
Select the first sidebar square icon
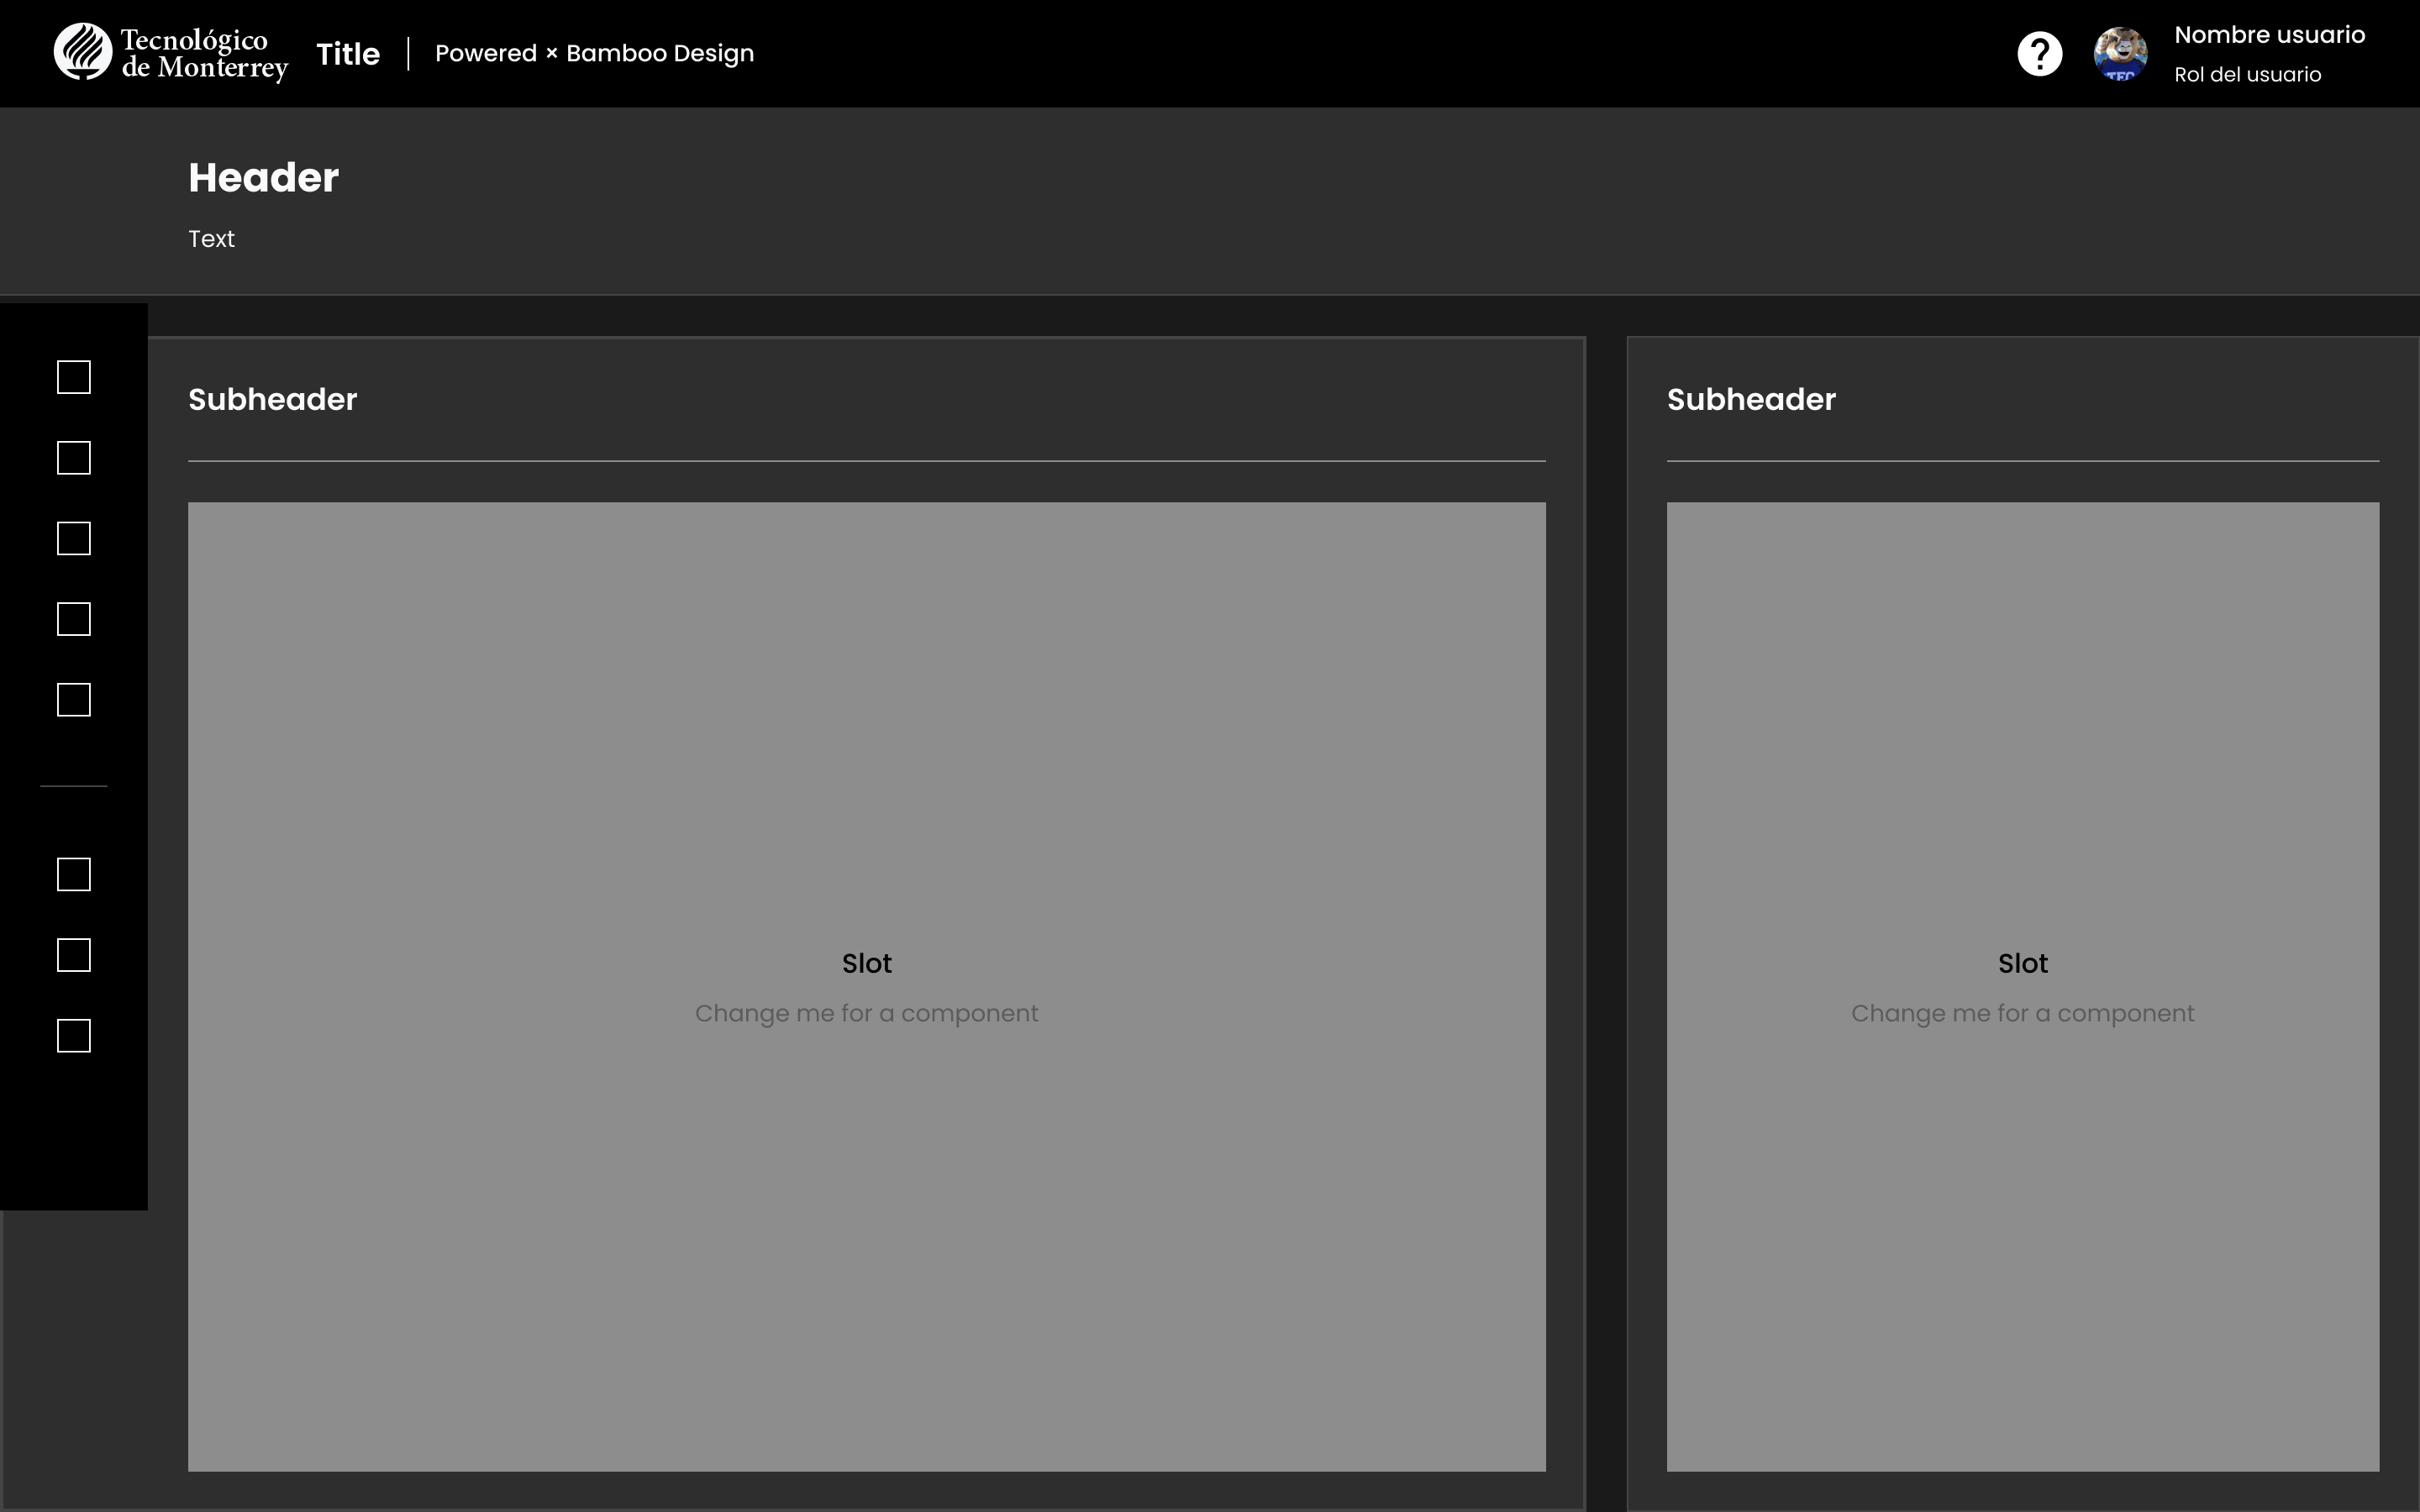(74, 377)
